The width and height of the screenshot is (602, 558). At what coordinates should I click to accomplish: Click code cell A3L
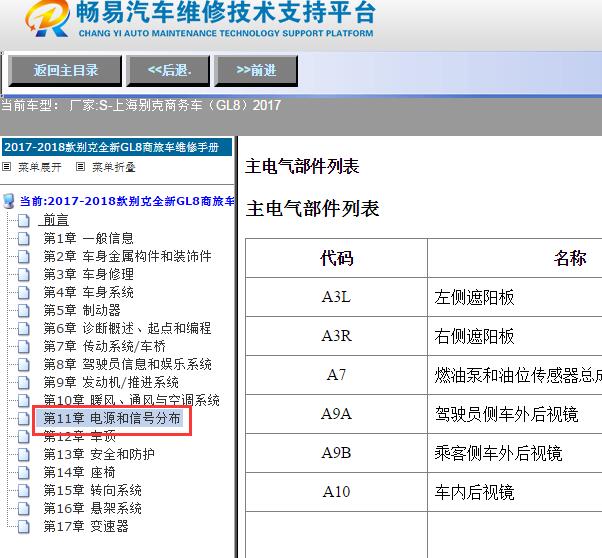pos(337,297)
